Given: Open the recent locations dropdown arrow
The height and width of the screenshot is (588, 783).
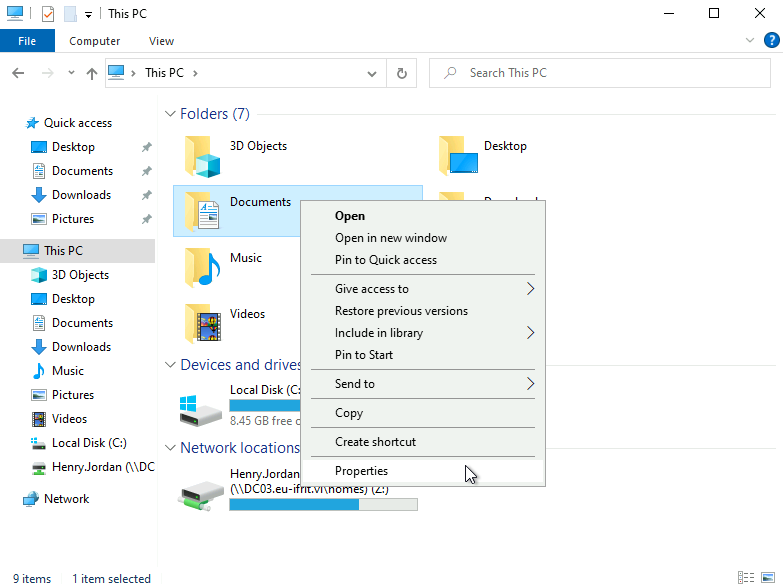Looking at the screenshot, I should point(71,73).
